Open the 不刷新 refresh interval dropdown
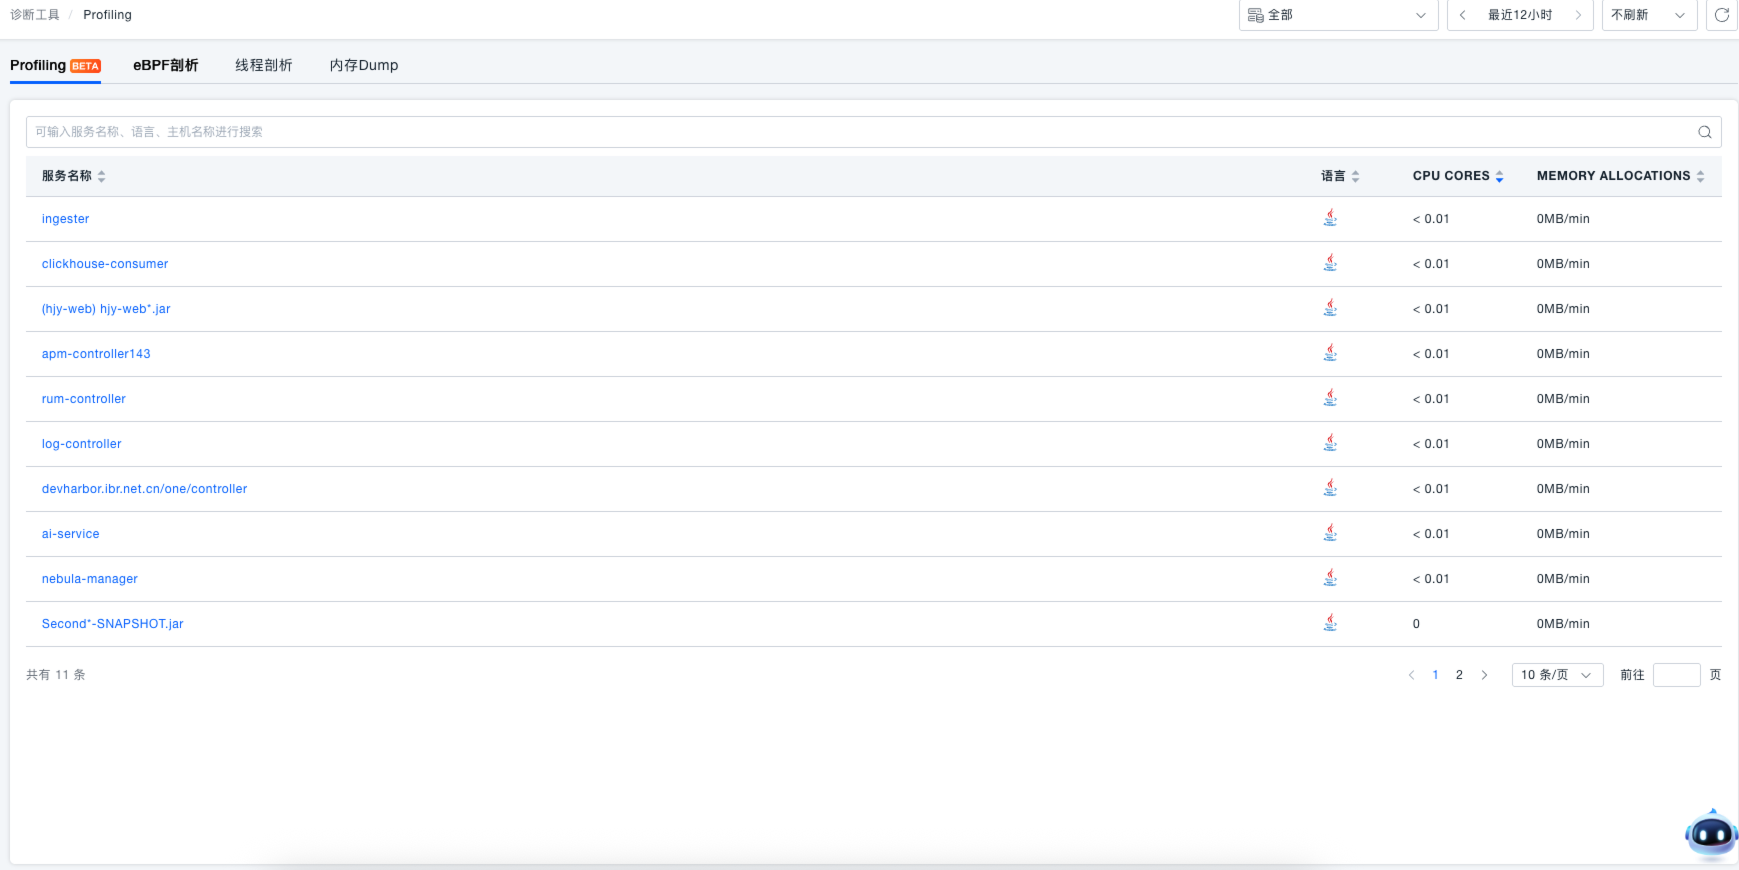The height and width of the screenshot is (870, 1739). pyautogui.click(x=1648, y=15)
